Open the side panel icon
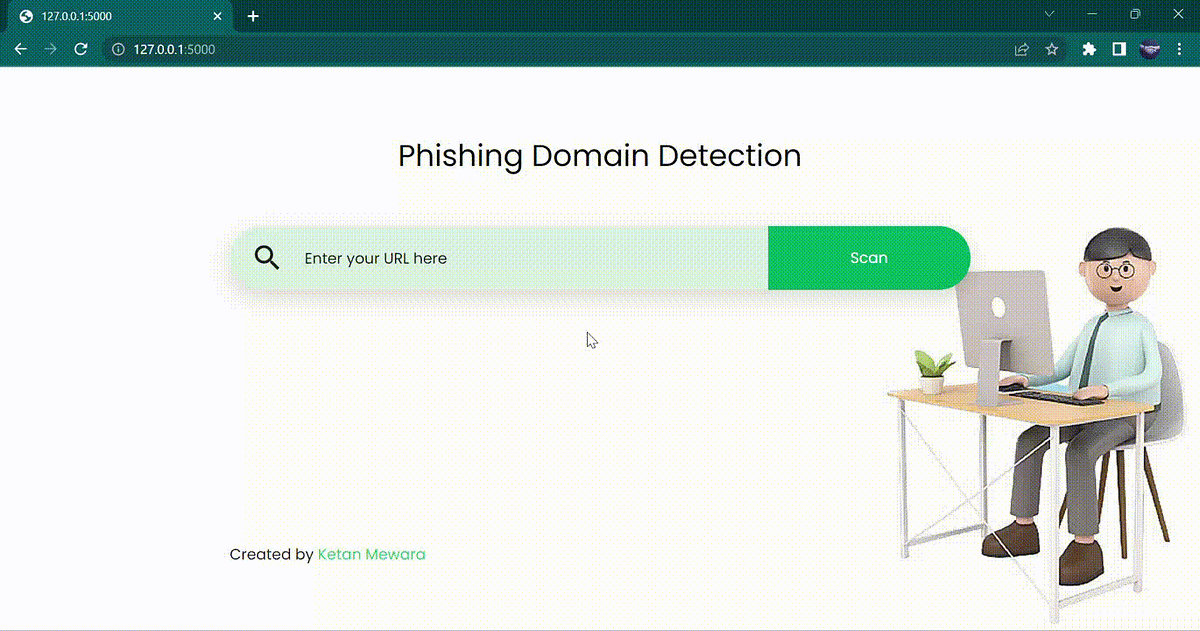Image resolution: width=1200 pixels, height=631 pixels. point(1118,48)
